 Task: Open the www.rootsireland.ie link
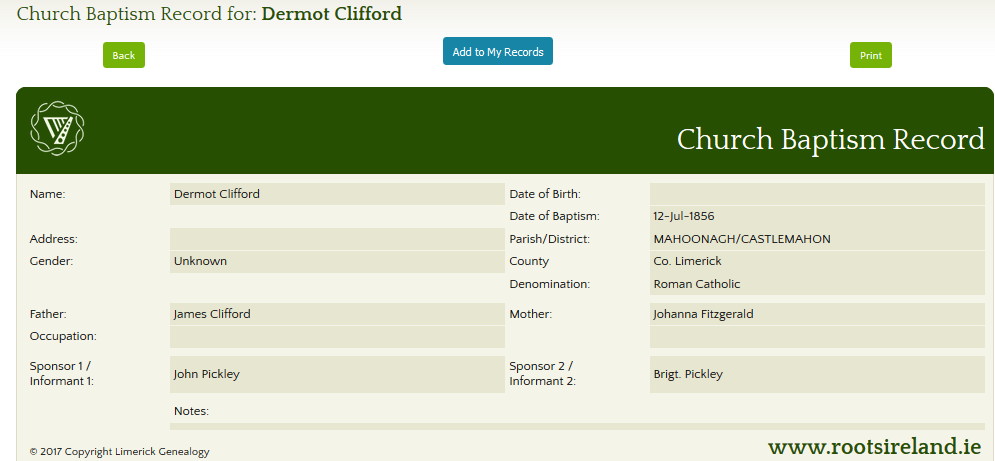tap(873, 446)
